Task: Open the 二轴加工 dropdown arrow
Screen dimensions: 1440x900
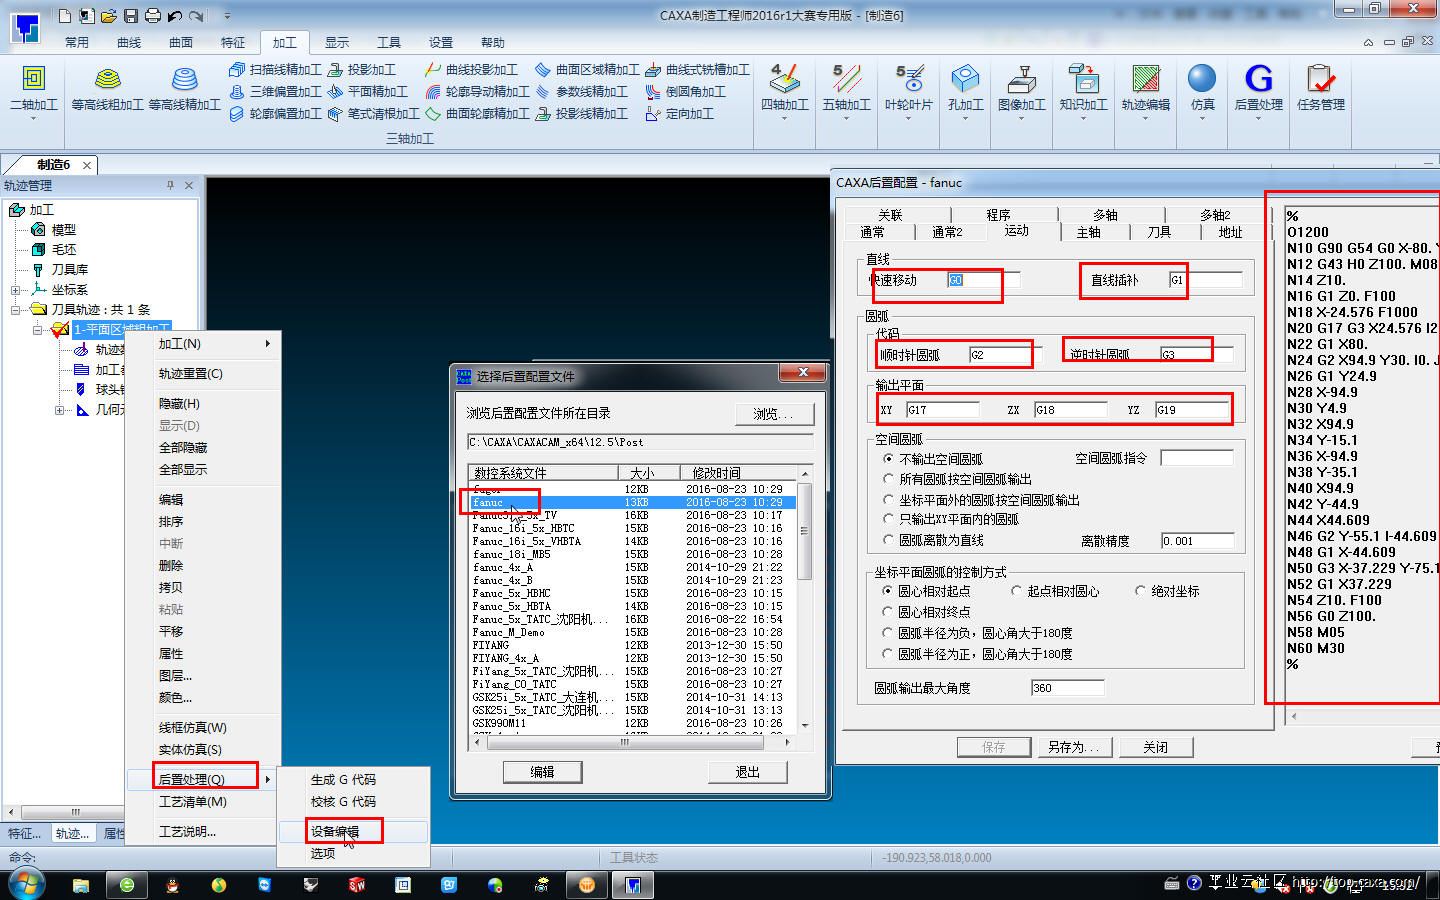Action: (33, 118)
